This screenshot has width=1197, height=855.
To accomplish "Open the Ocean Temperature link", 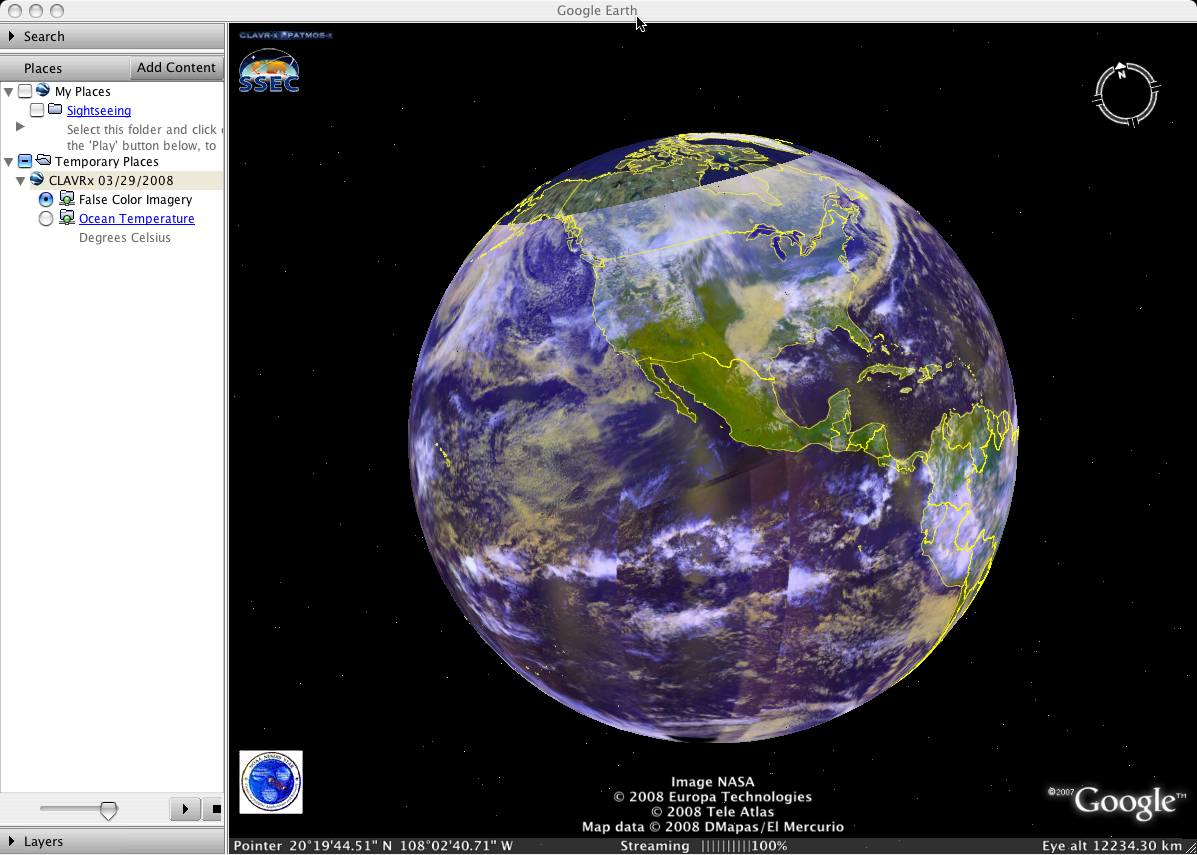I will 137,219.
